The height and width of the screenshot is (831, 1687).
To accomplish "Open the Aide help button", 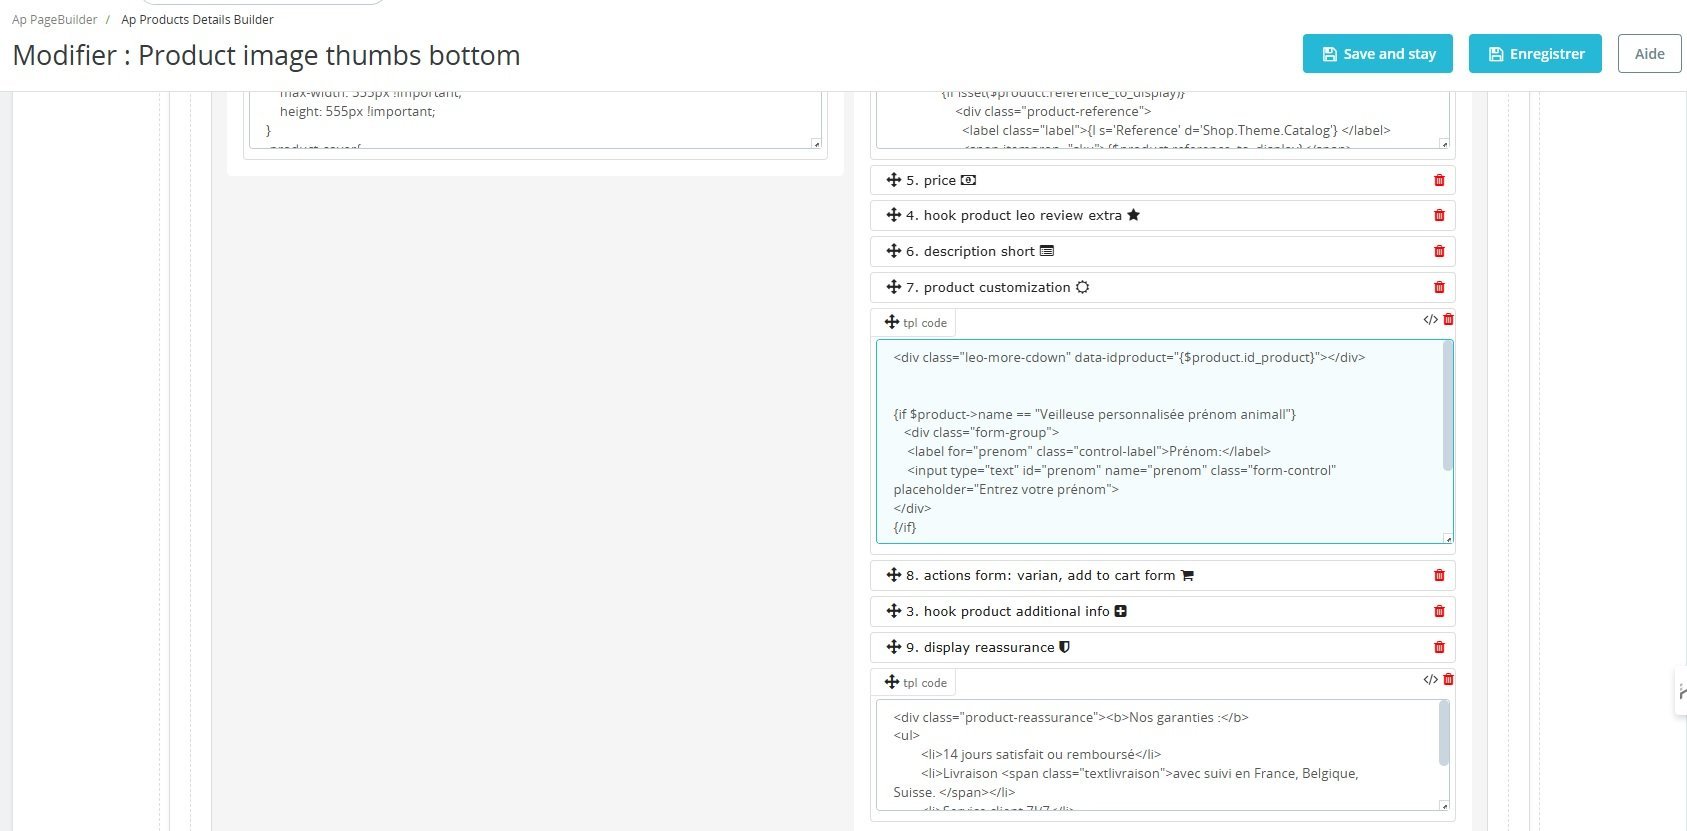I will coord(1649,54).
